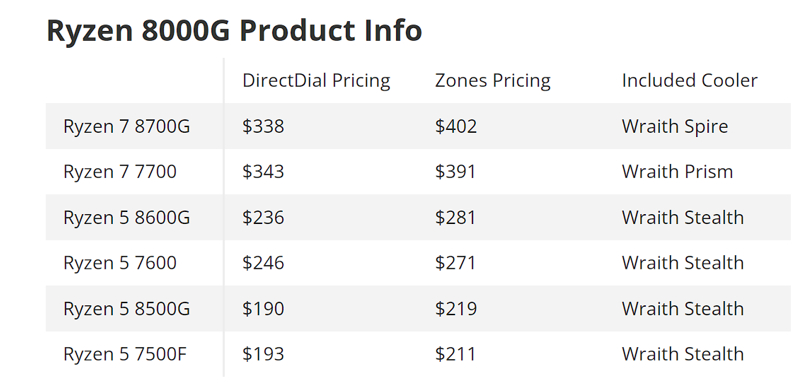Click the Ryzen 8000G Product Info heading
The width and height of the screenshot is (811, 391).
(x=234, y=31)
